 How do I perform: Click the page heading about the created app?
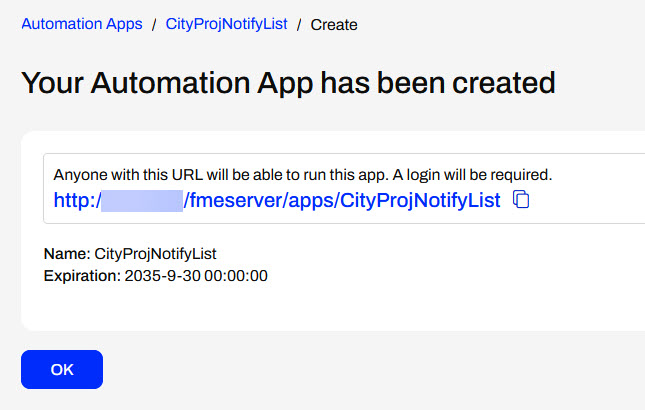(x=288, y=82)
